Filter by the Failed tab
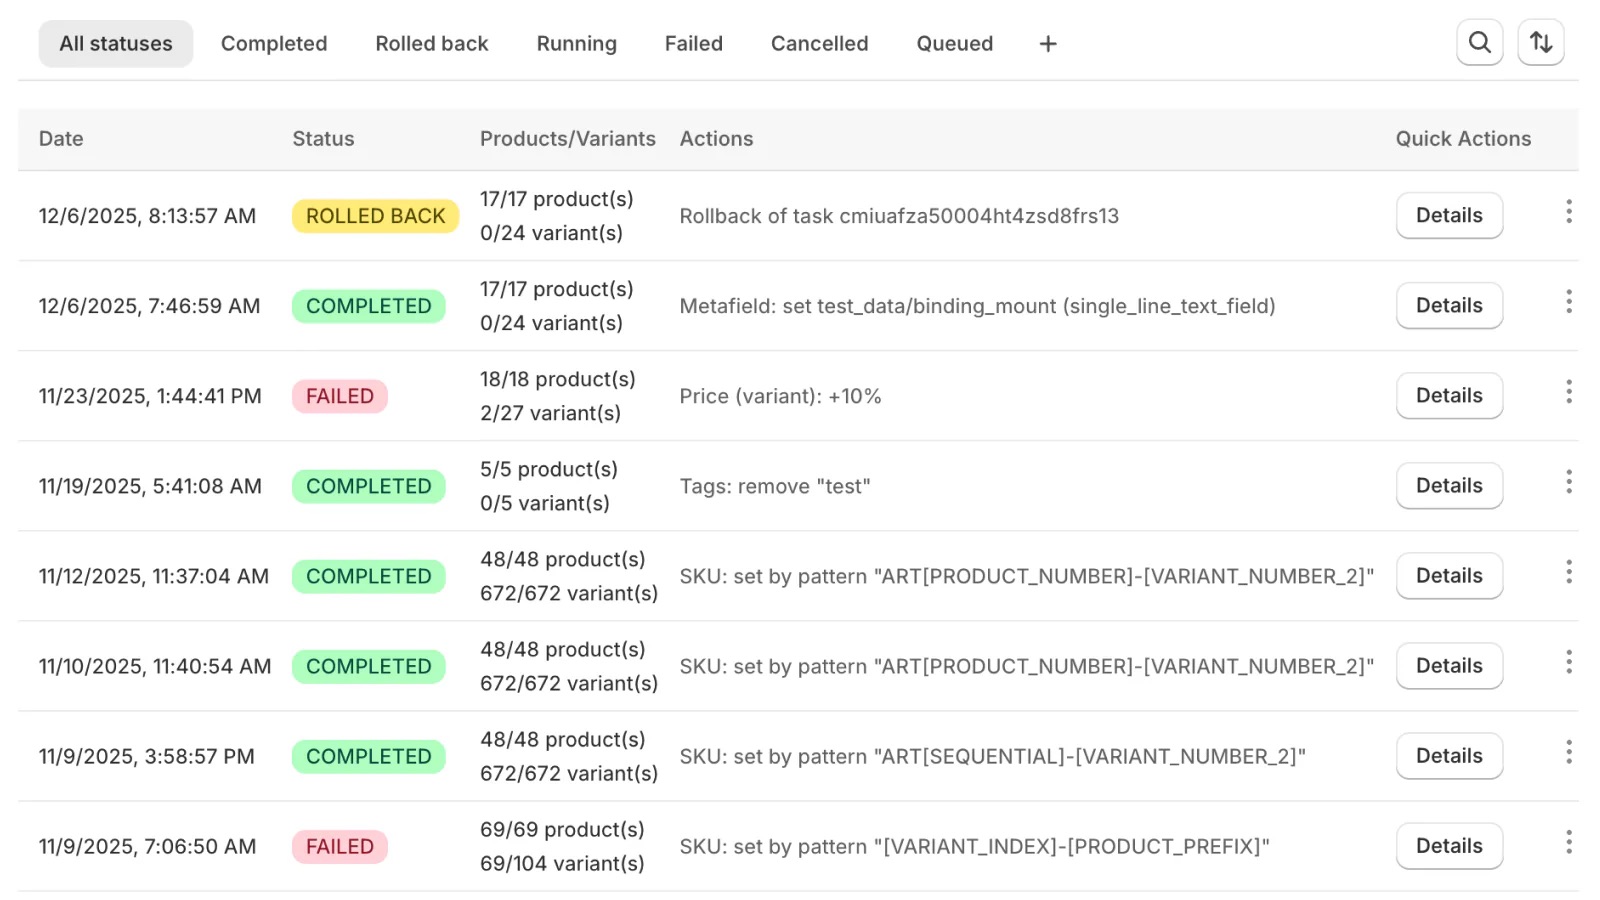This screenshot has width=1600, height=900. tap(694, 44)
